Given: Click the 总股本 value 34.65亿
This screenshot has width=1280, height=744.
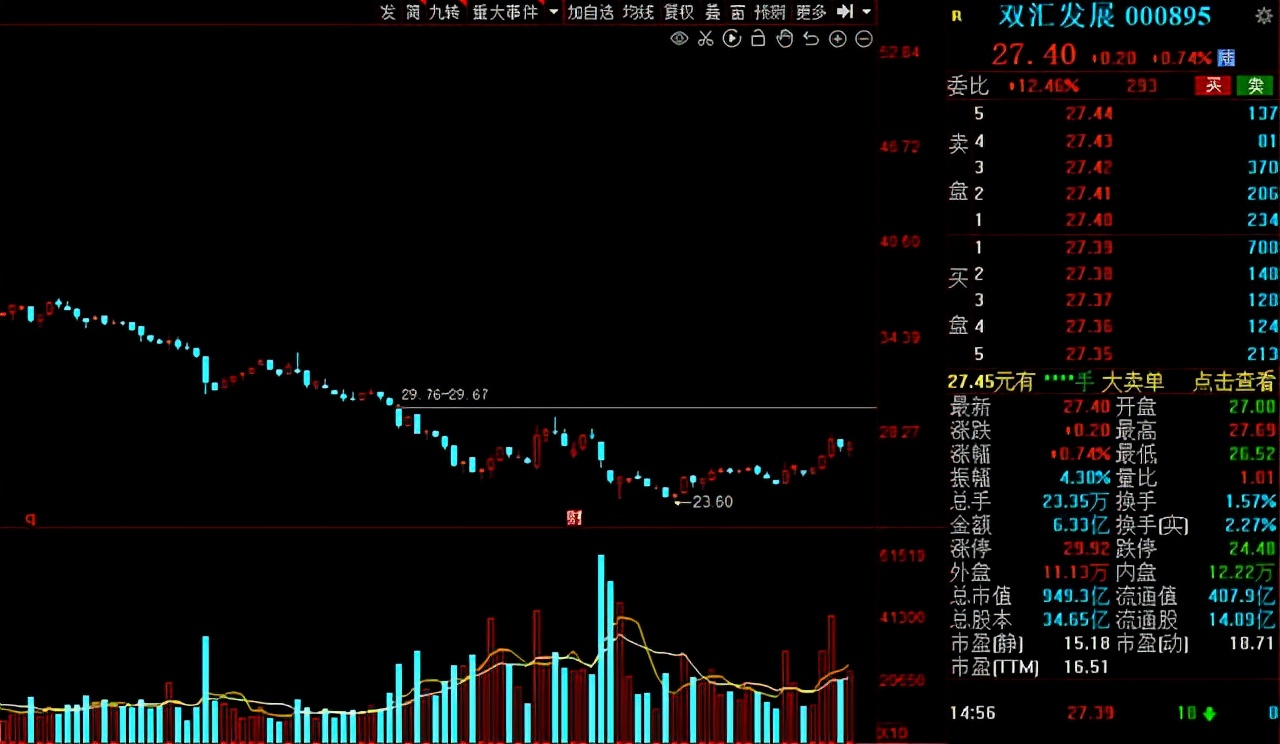Looking at the screenshot, I should (1076, 620).
